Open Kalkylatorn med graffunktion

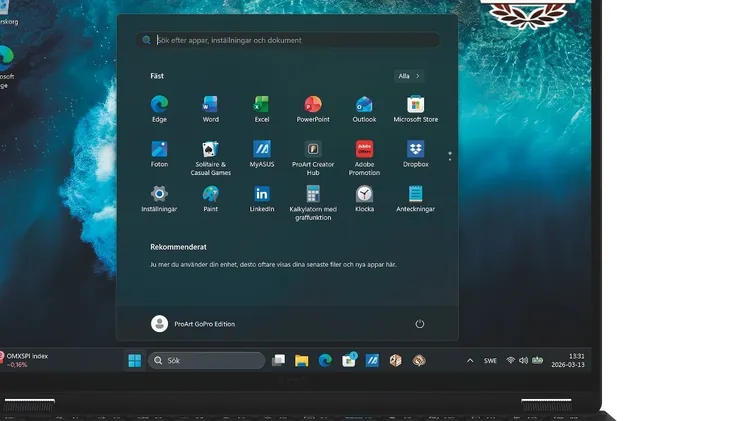[x=313, y=203]
